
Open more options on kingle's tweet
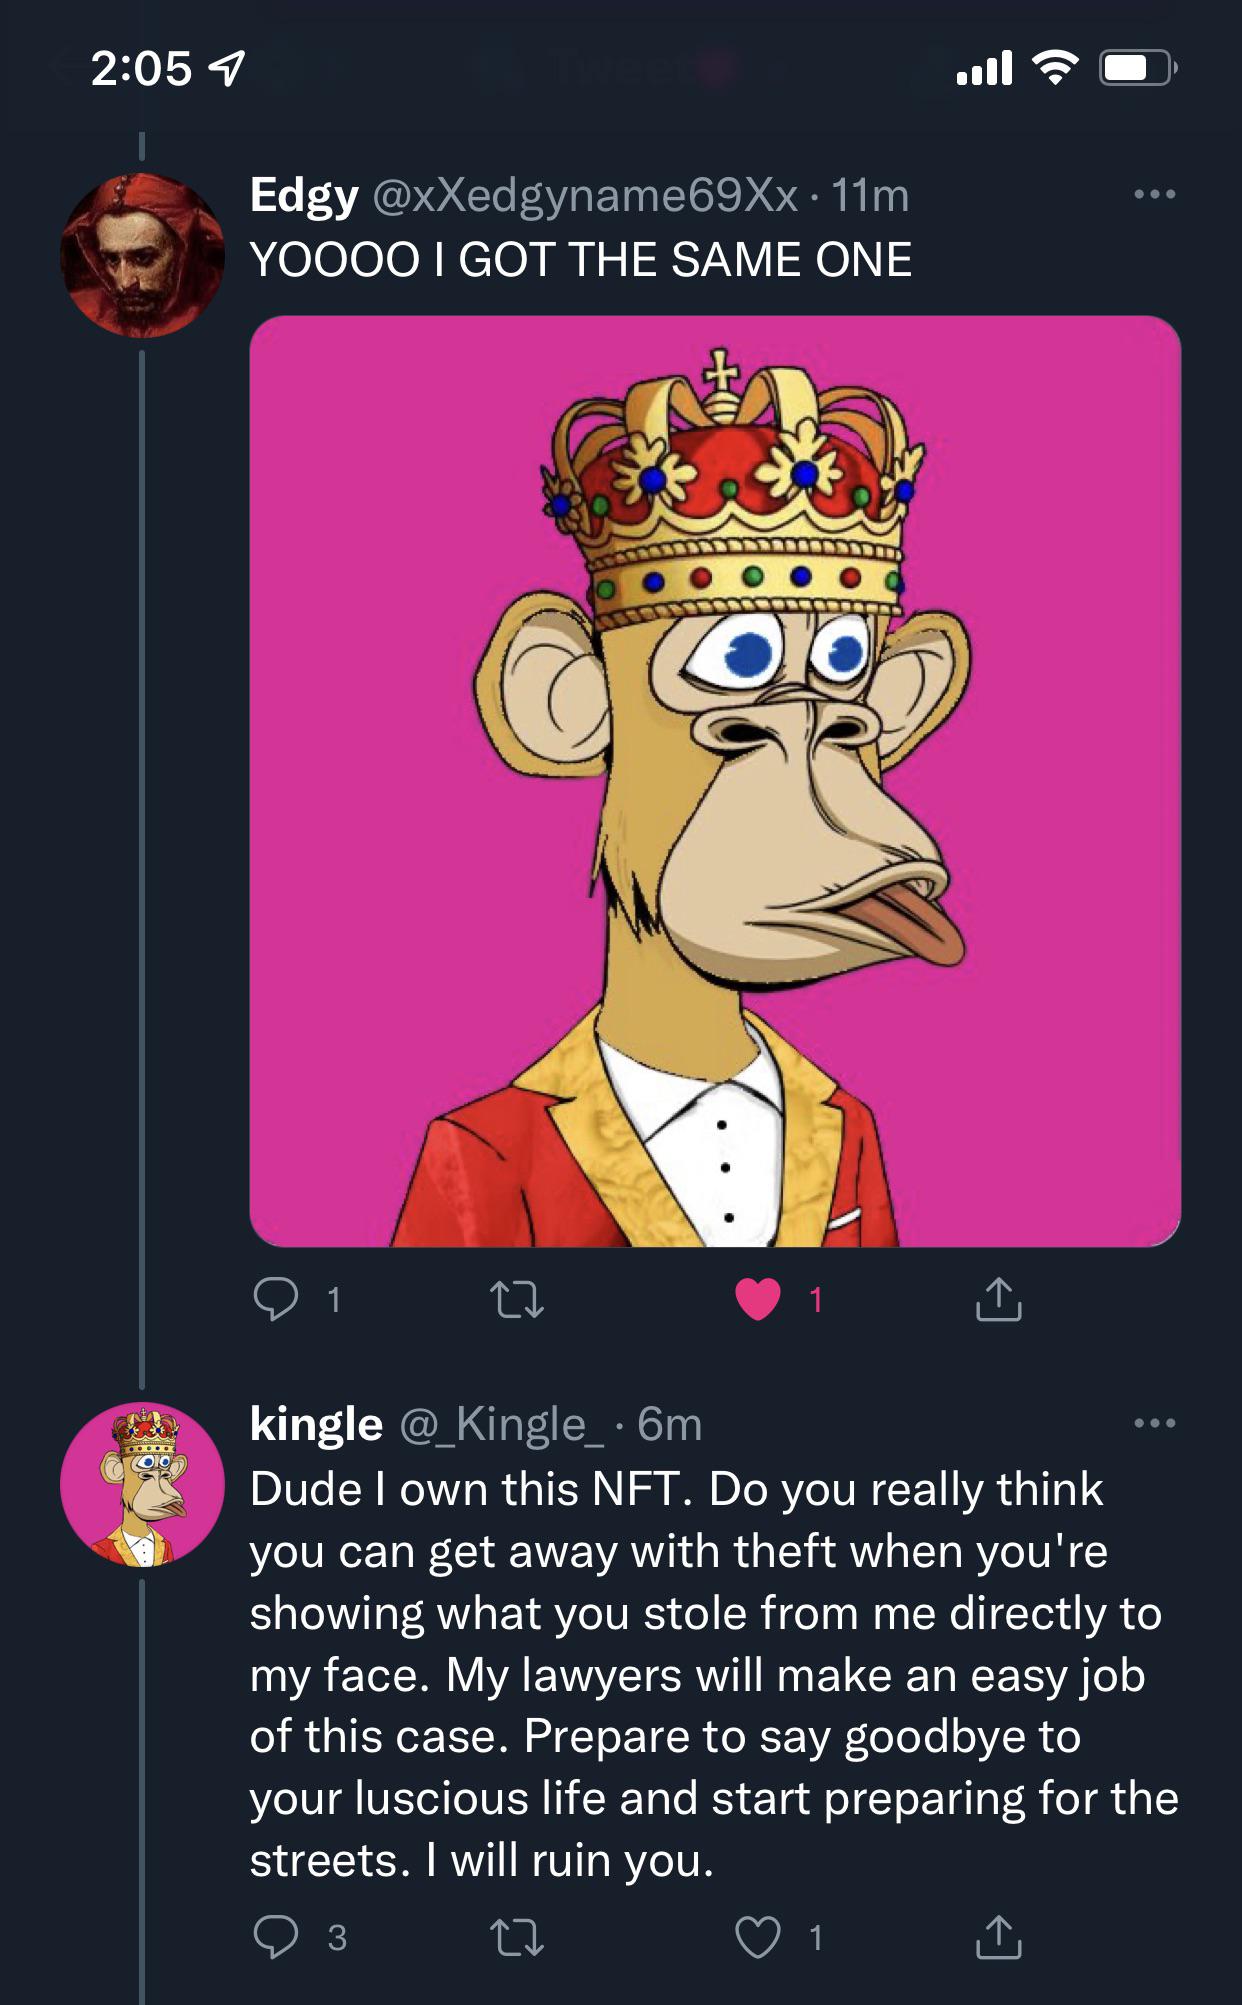[1155, 1422]
